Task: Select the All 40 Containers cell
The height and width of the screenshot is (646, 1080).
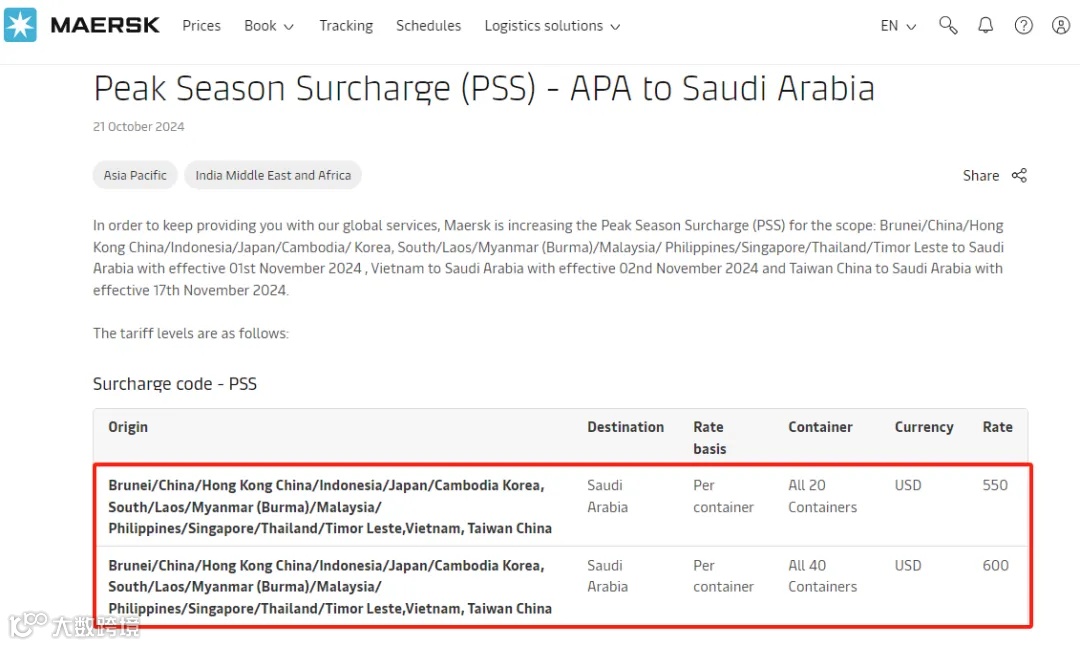Action: pos(822,576)
